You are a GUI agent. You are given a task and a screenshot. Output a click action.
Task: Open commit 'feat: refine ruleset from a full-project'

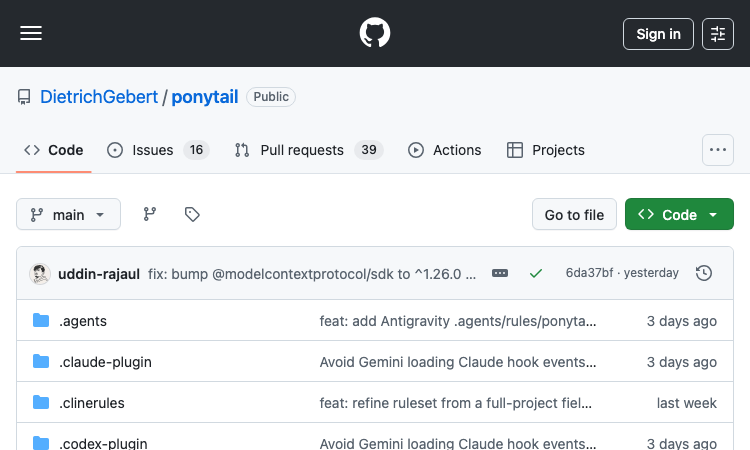455,403
